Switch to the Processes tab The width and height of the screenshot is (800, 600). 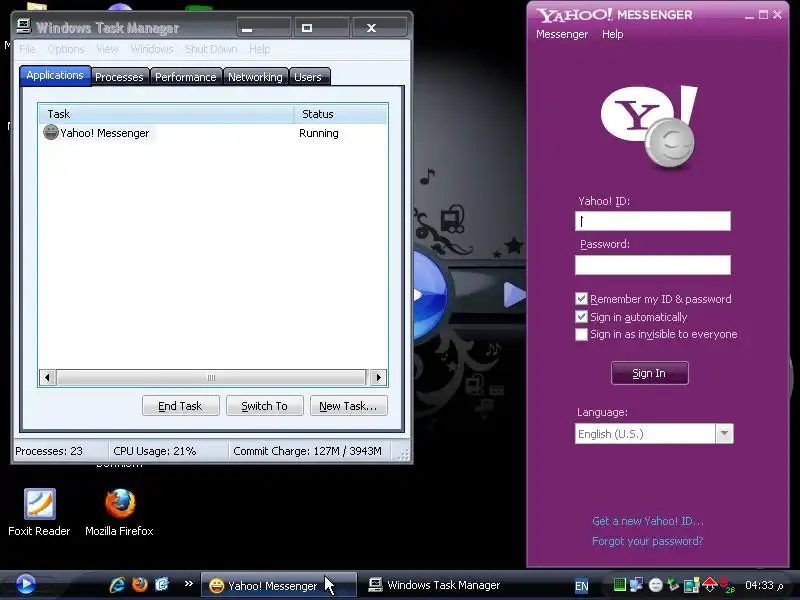point(119,77)
